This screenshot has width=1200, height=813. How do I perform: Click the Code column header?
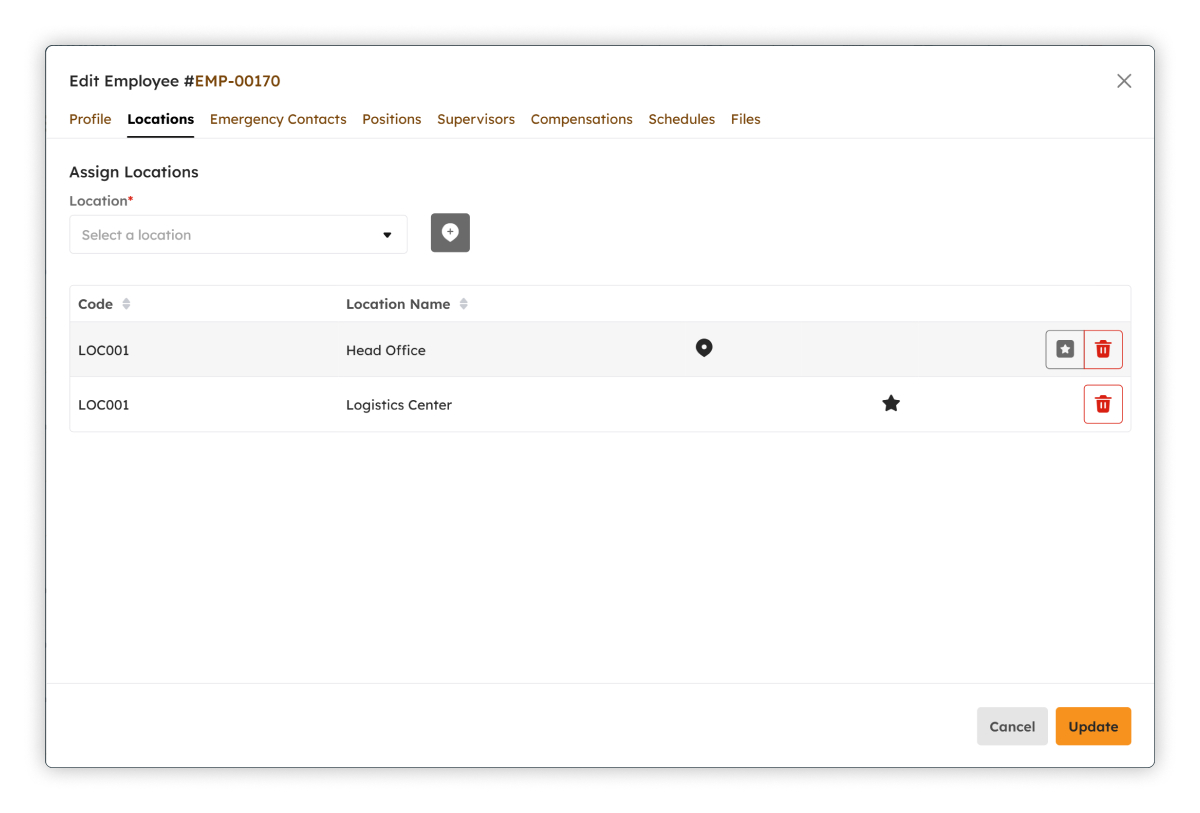click(96, 304)
